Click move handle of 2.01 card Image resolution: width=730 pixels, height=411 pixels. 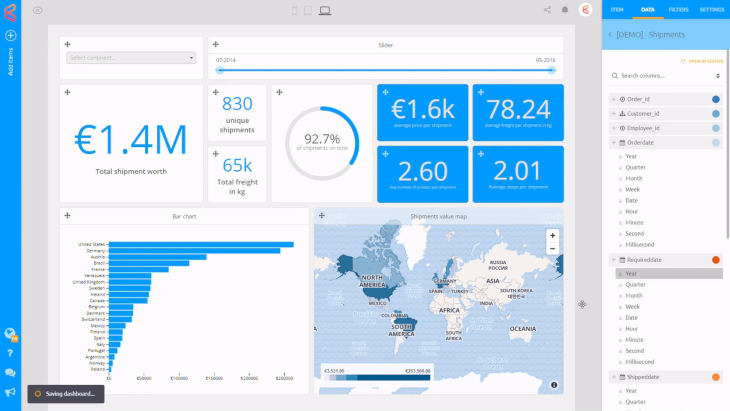(x=481, y=154)
